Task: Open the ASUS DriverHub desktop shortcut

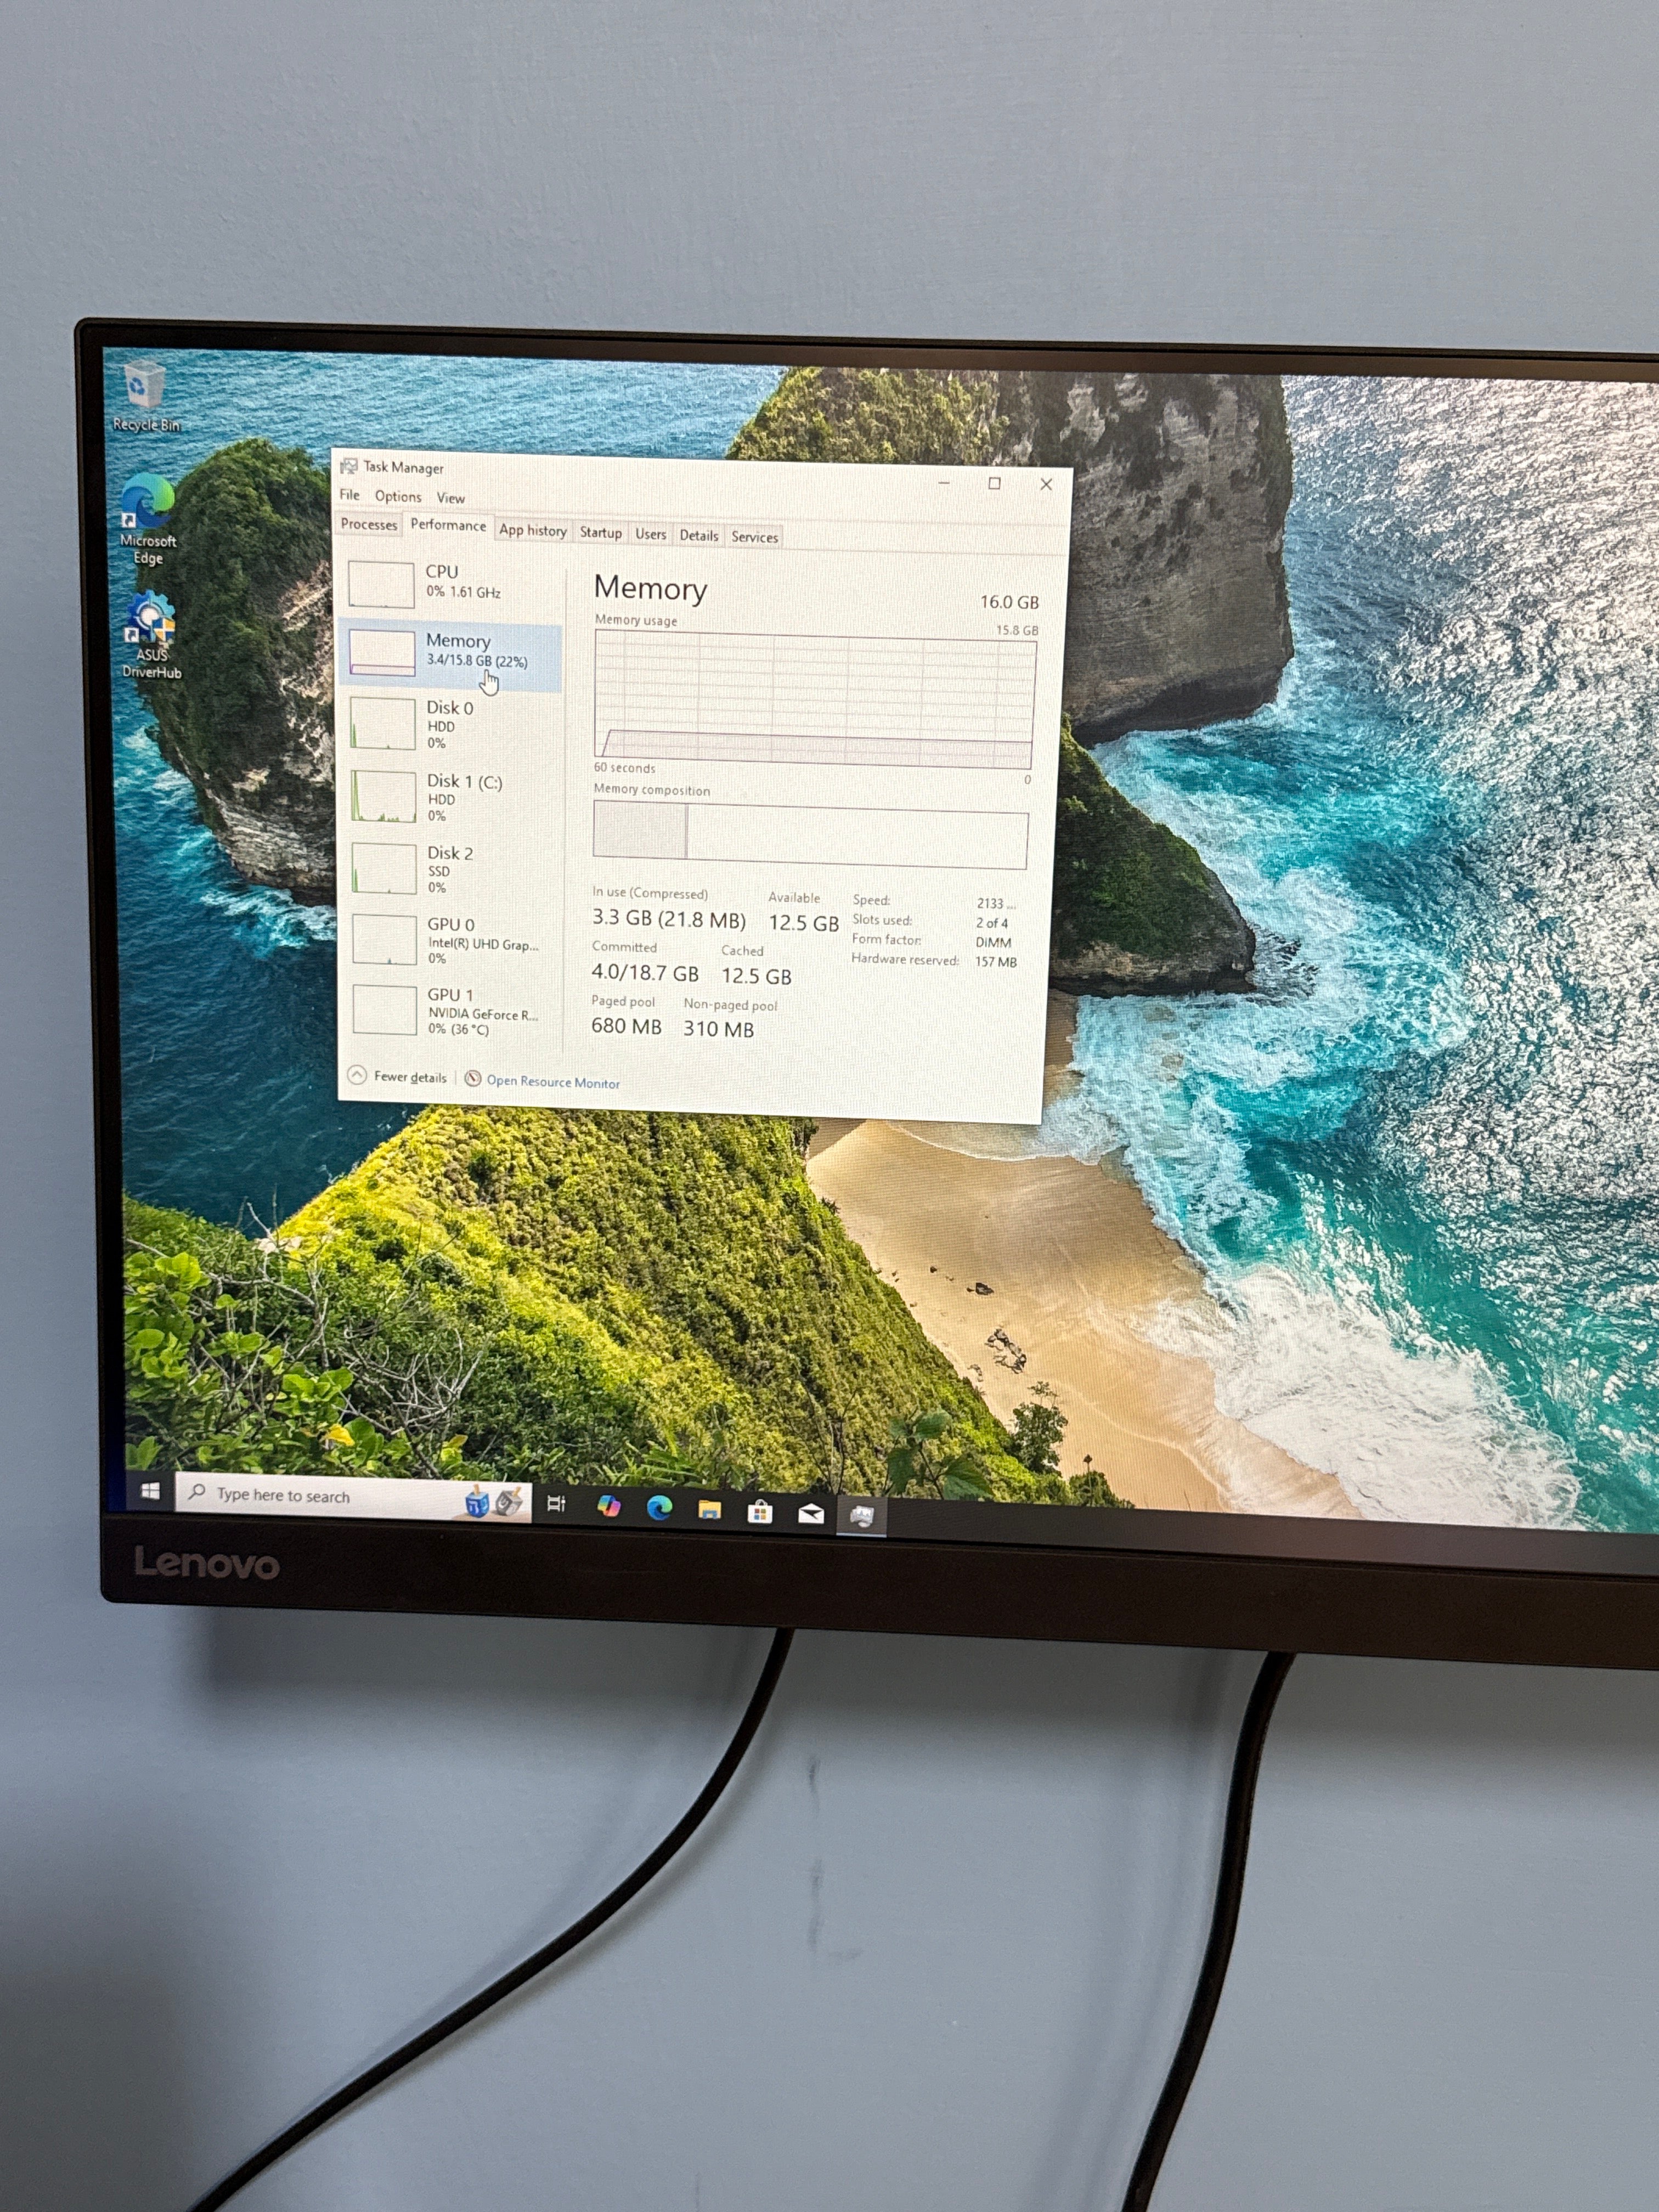Action: [151, 636]
